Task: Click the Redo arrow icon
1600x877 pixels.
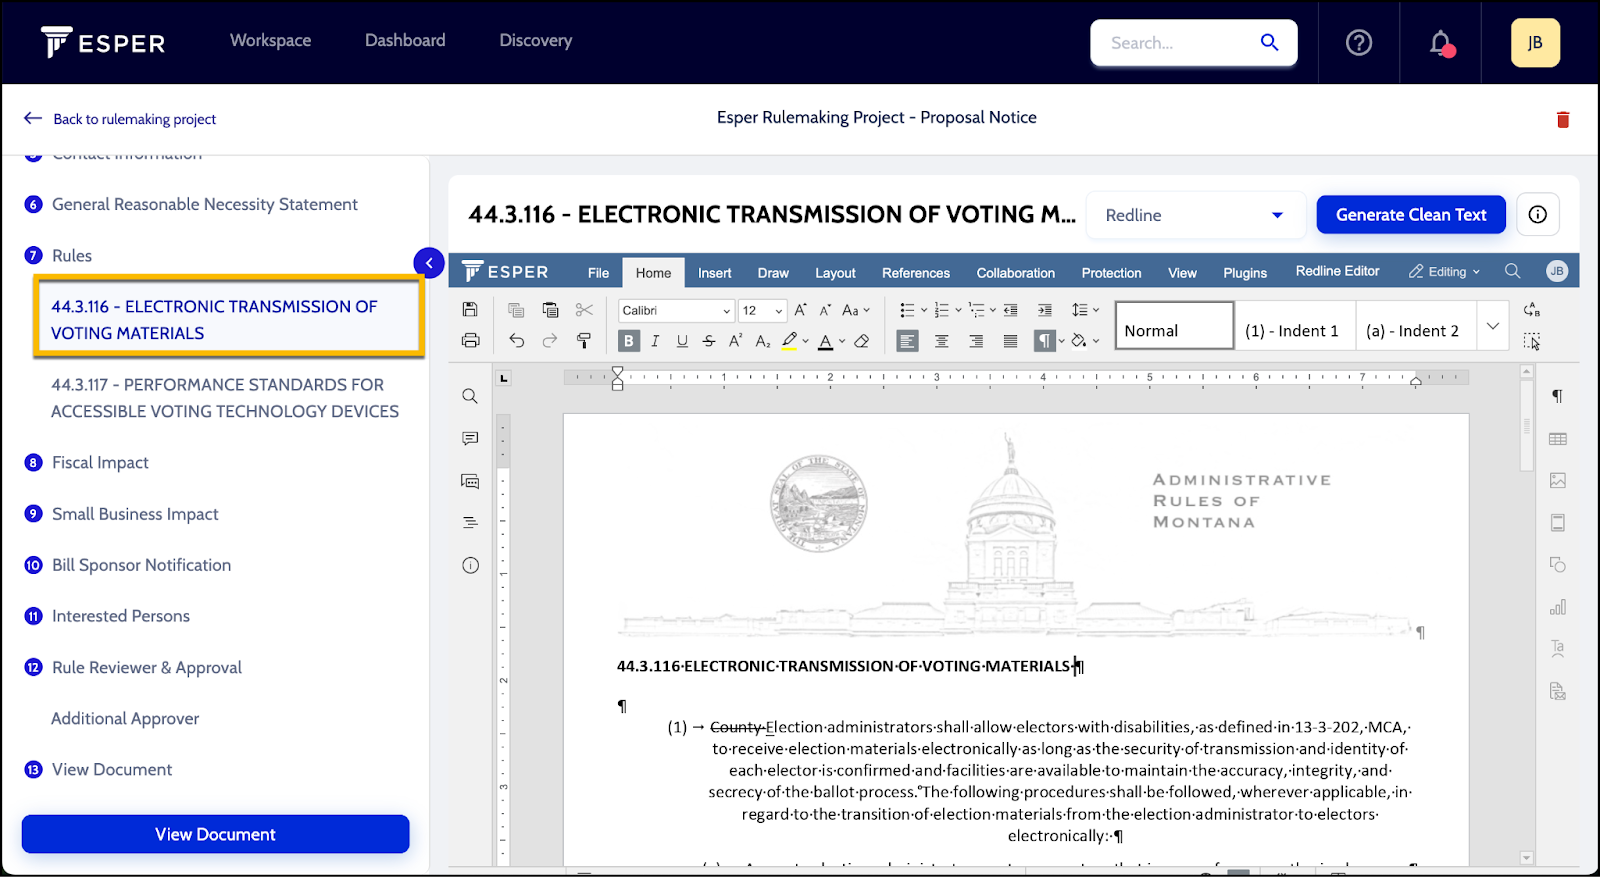Action: (x=550, y=341)
